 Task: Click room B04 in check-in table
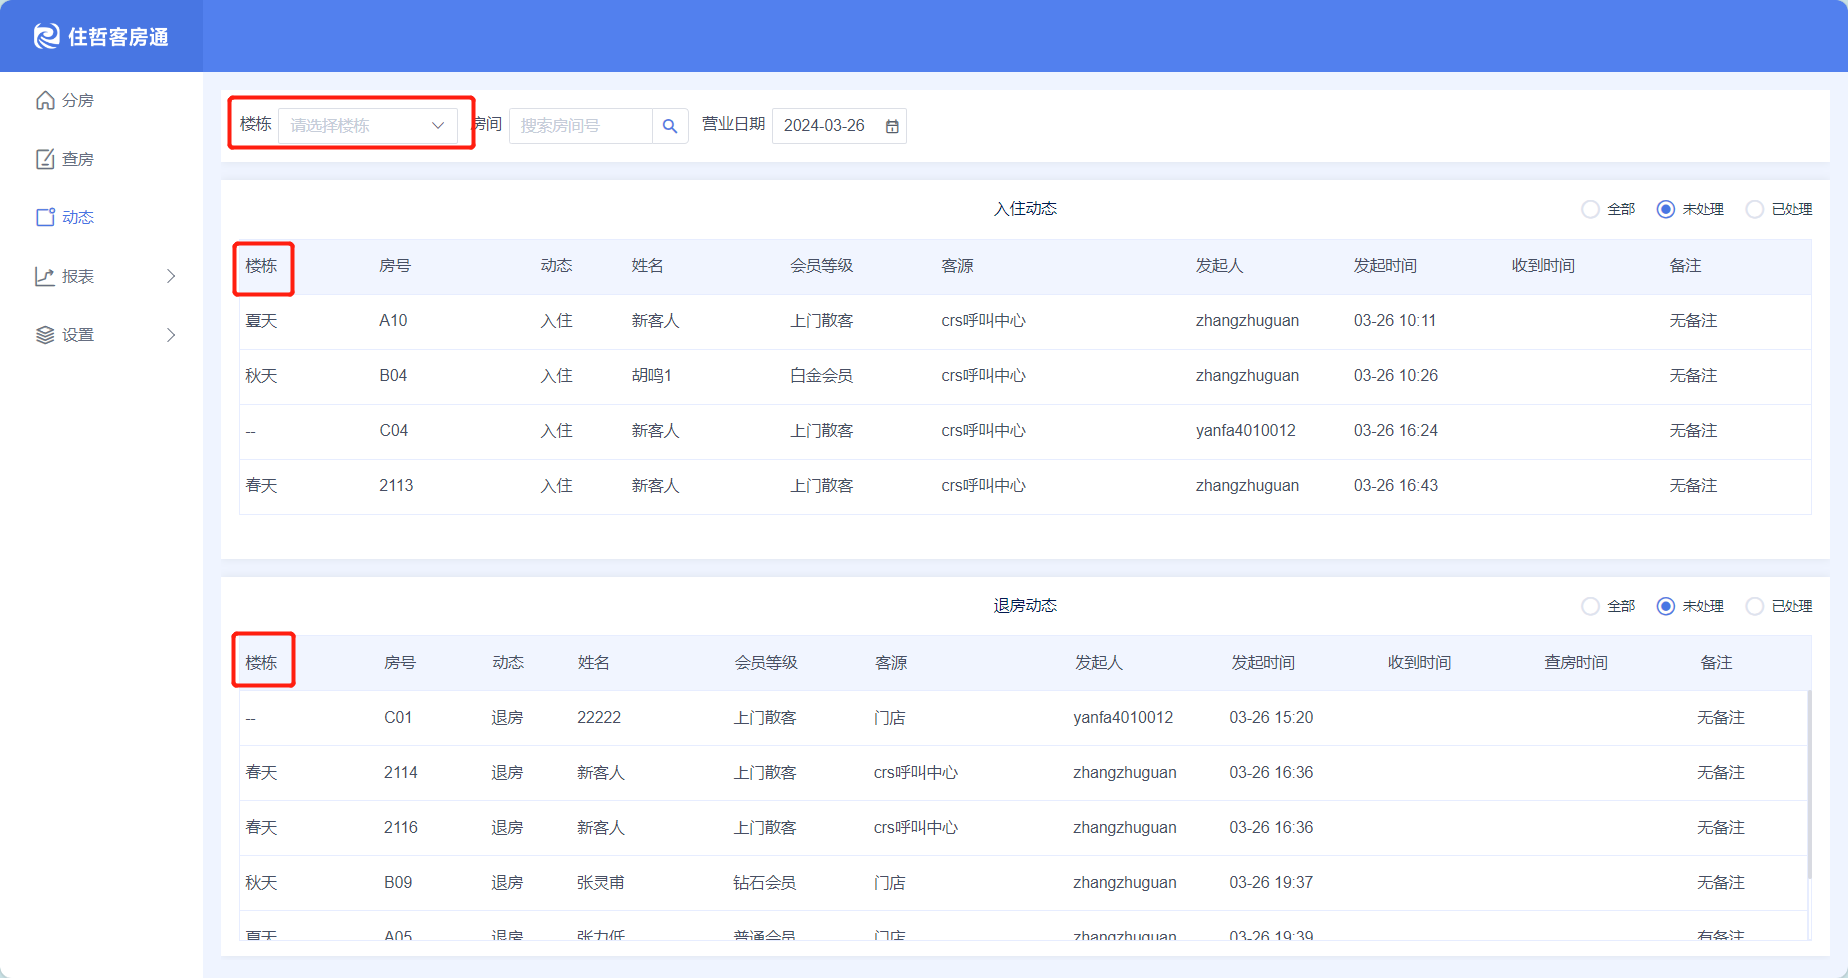coord(393,376)
